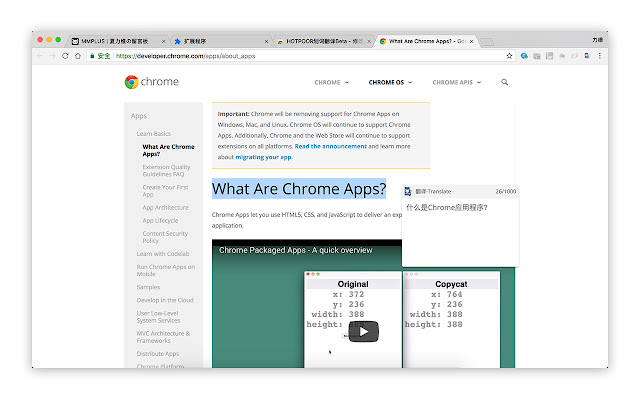The height and width of the screenshot is (400, 640).
Task: Expand the CHROME dropdown menu
Action: 331,82
